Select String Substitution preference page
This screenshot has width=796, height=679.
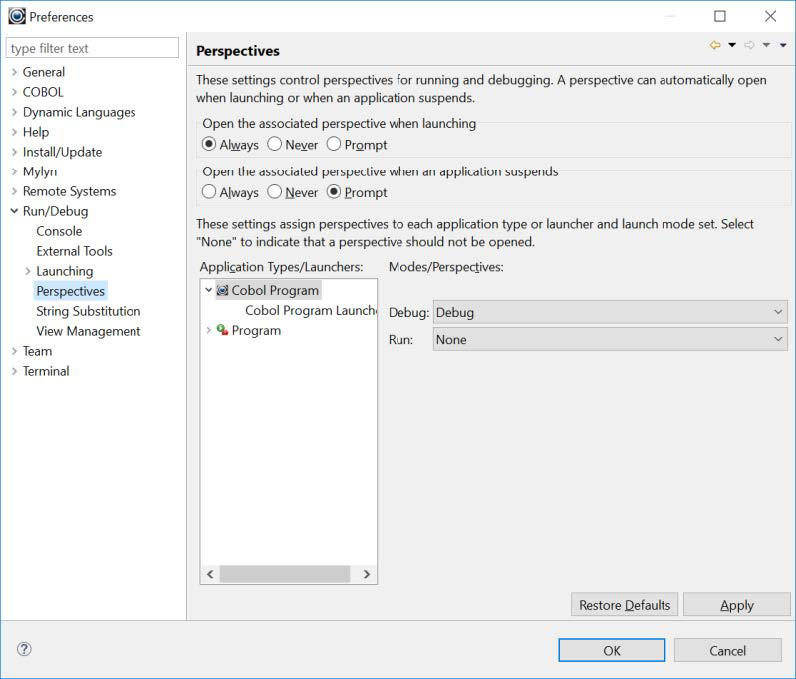[88, 311]
